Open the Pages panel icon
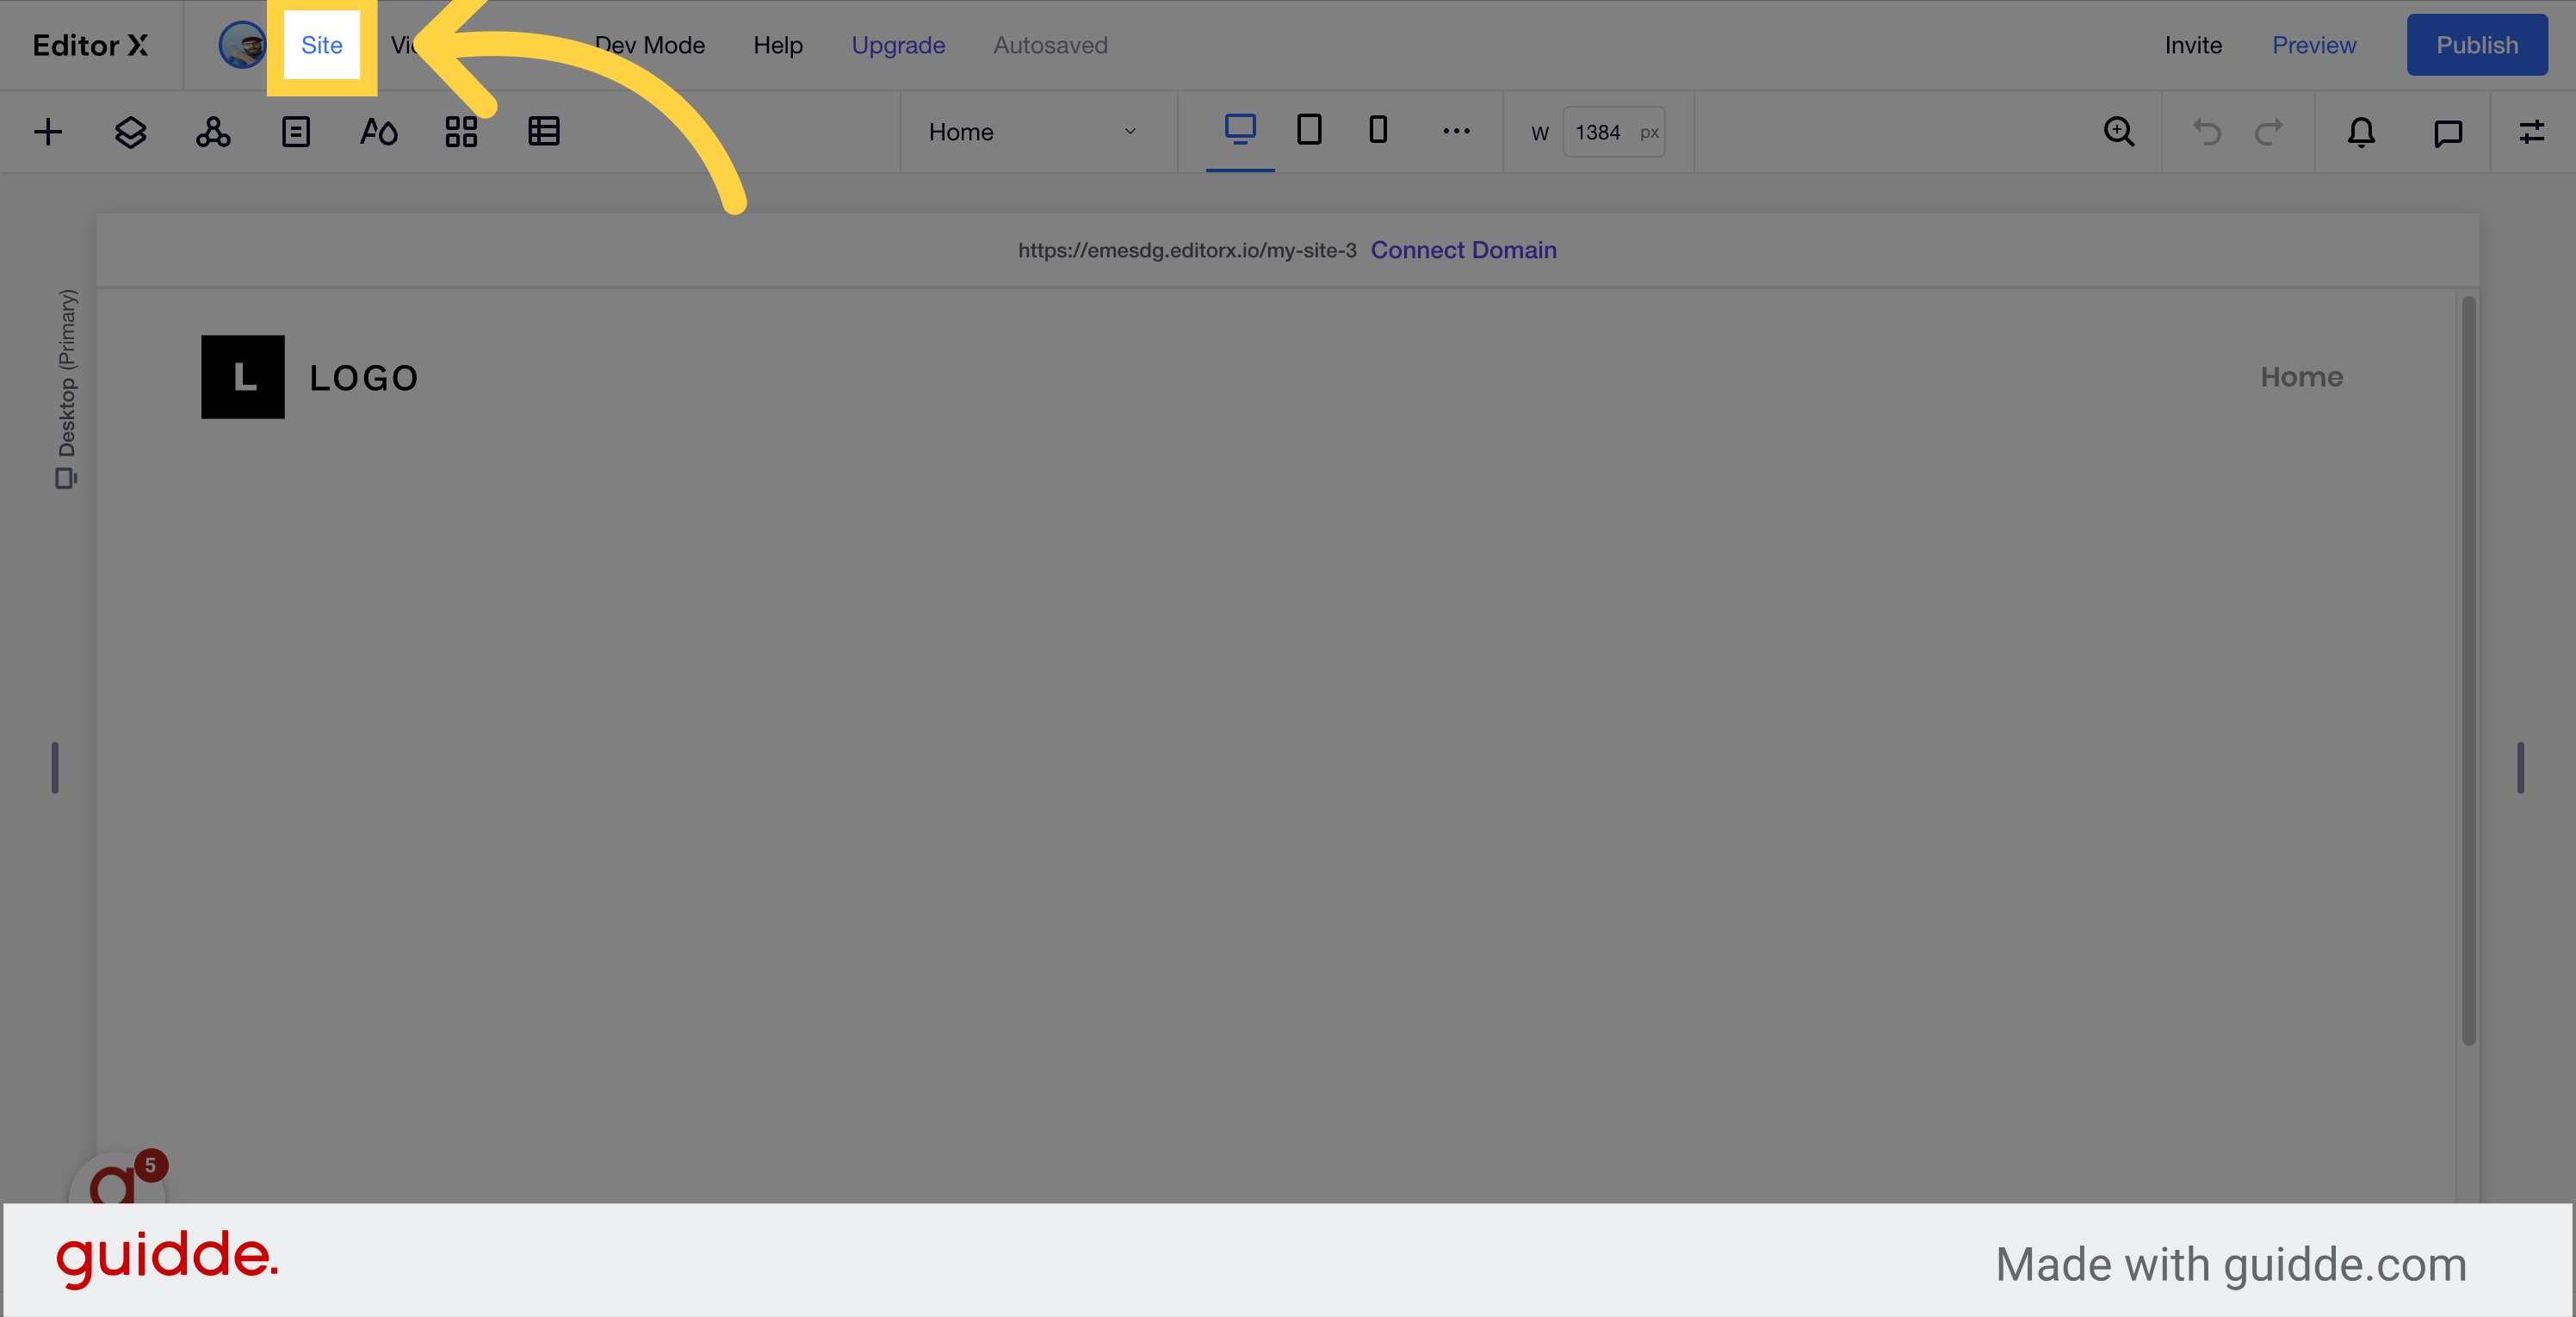The image size is (2576, 1317). [x=296, y=132]
